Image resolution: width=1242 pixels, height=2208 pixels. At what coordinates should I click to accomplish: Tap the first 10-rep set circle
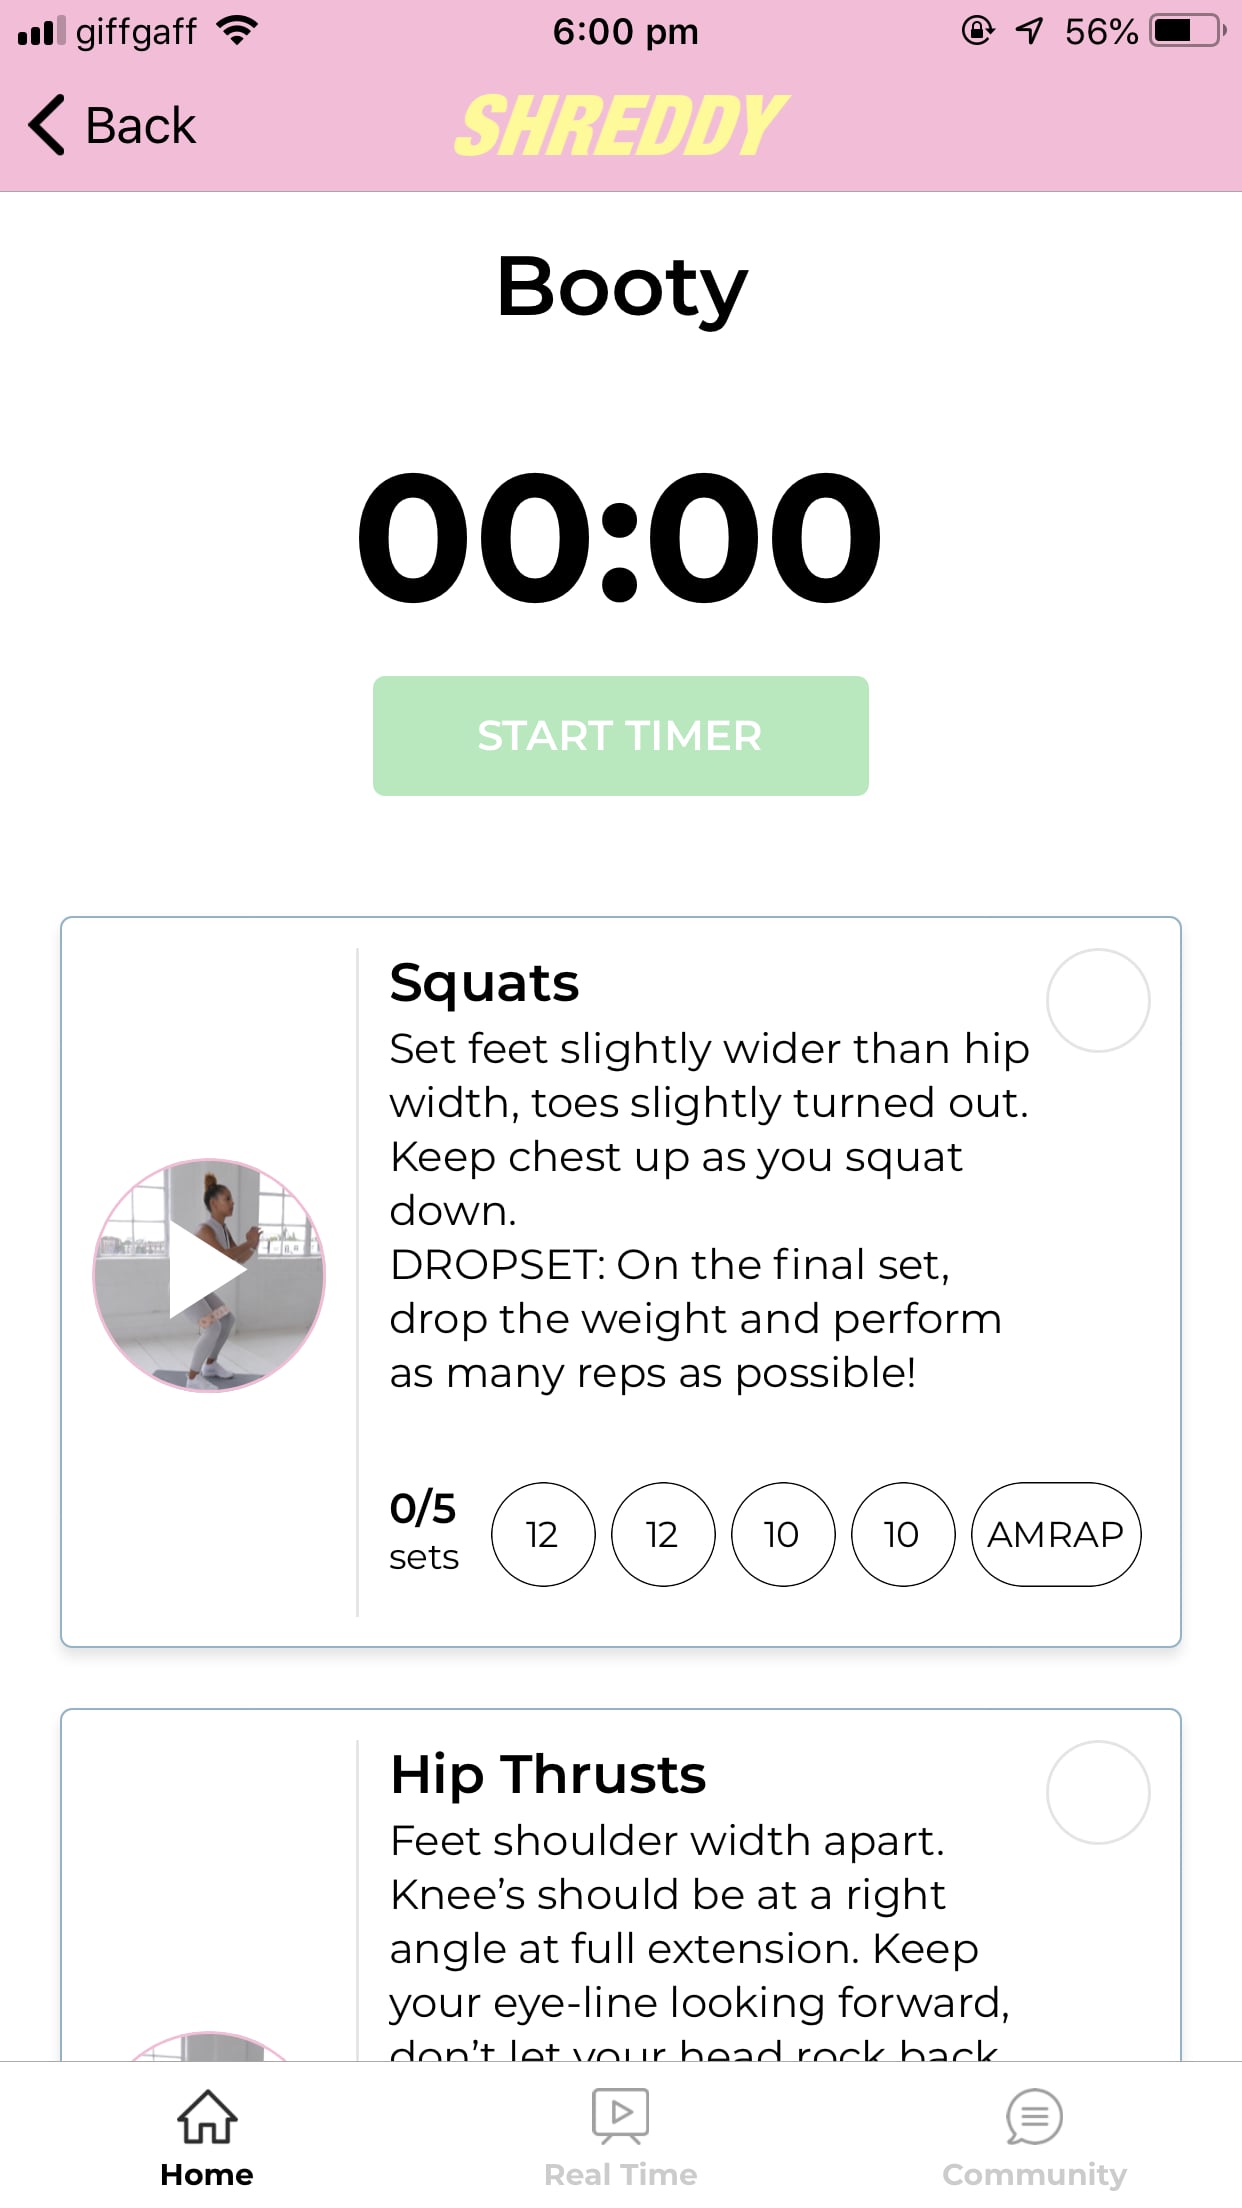click(782, 1534)
